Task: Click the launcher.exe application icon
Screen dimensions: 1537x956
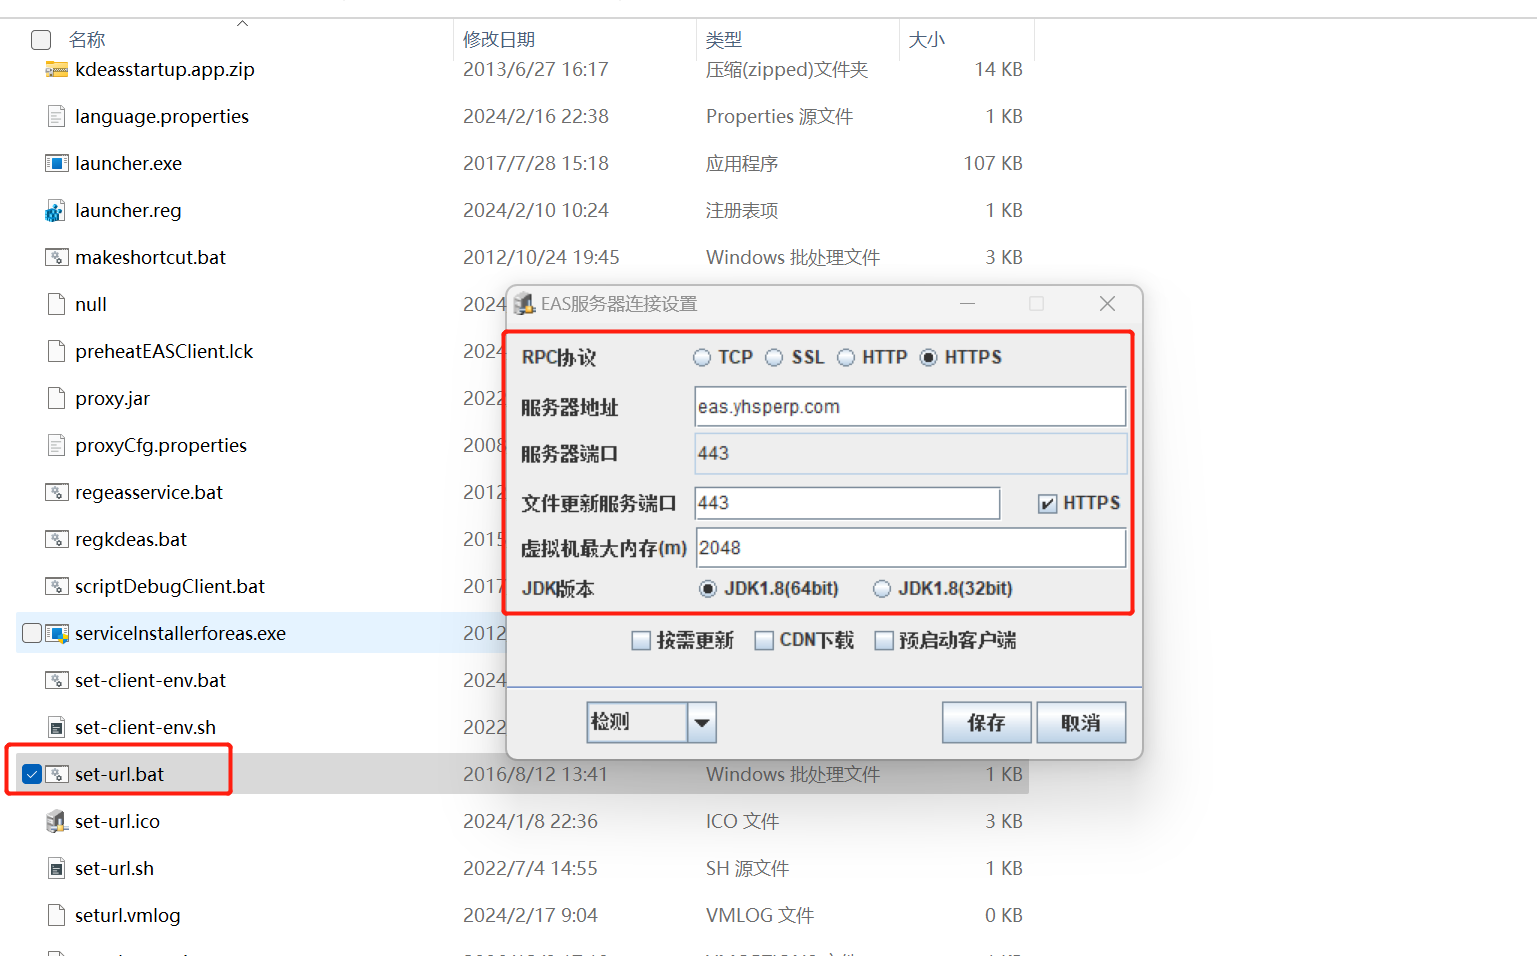Action: pos(57,164)
